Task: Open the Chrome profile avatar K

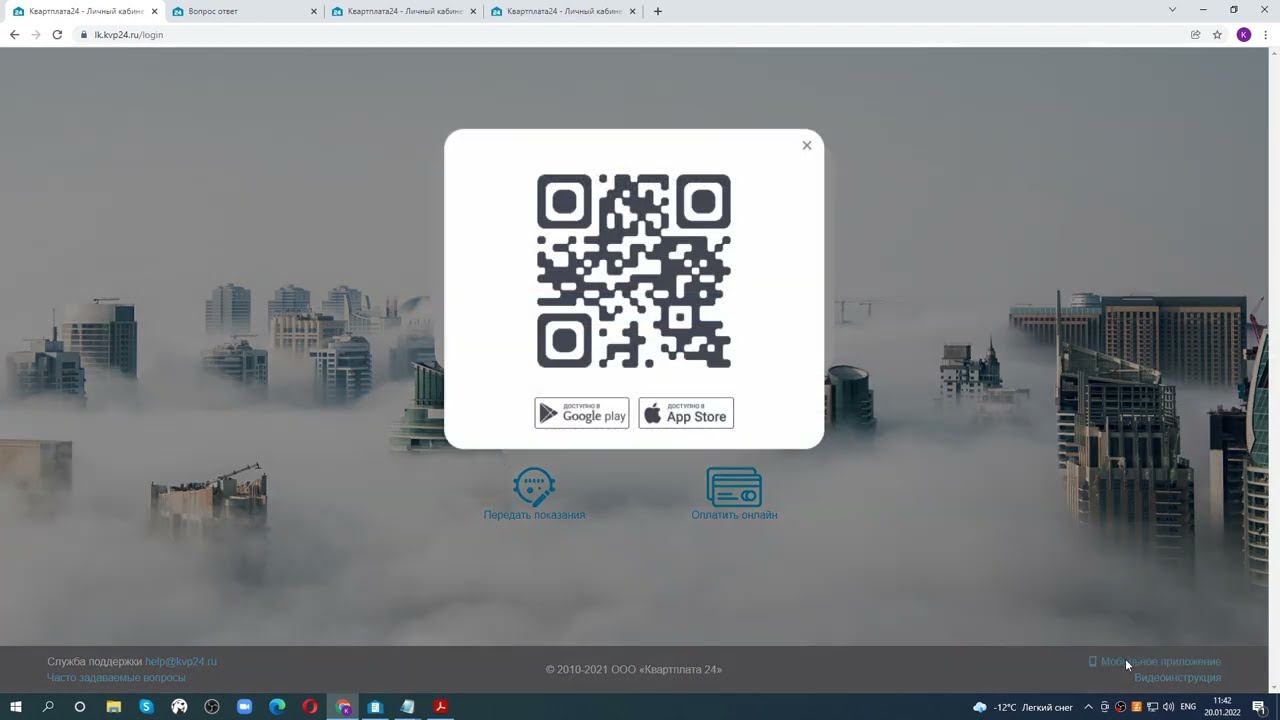Action: [1244, 34]
